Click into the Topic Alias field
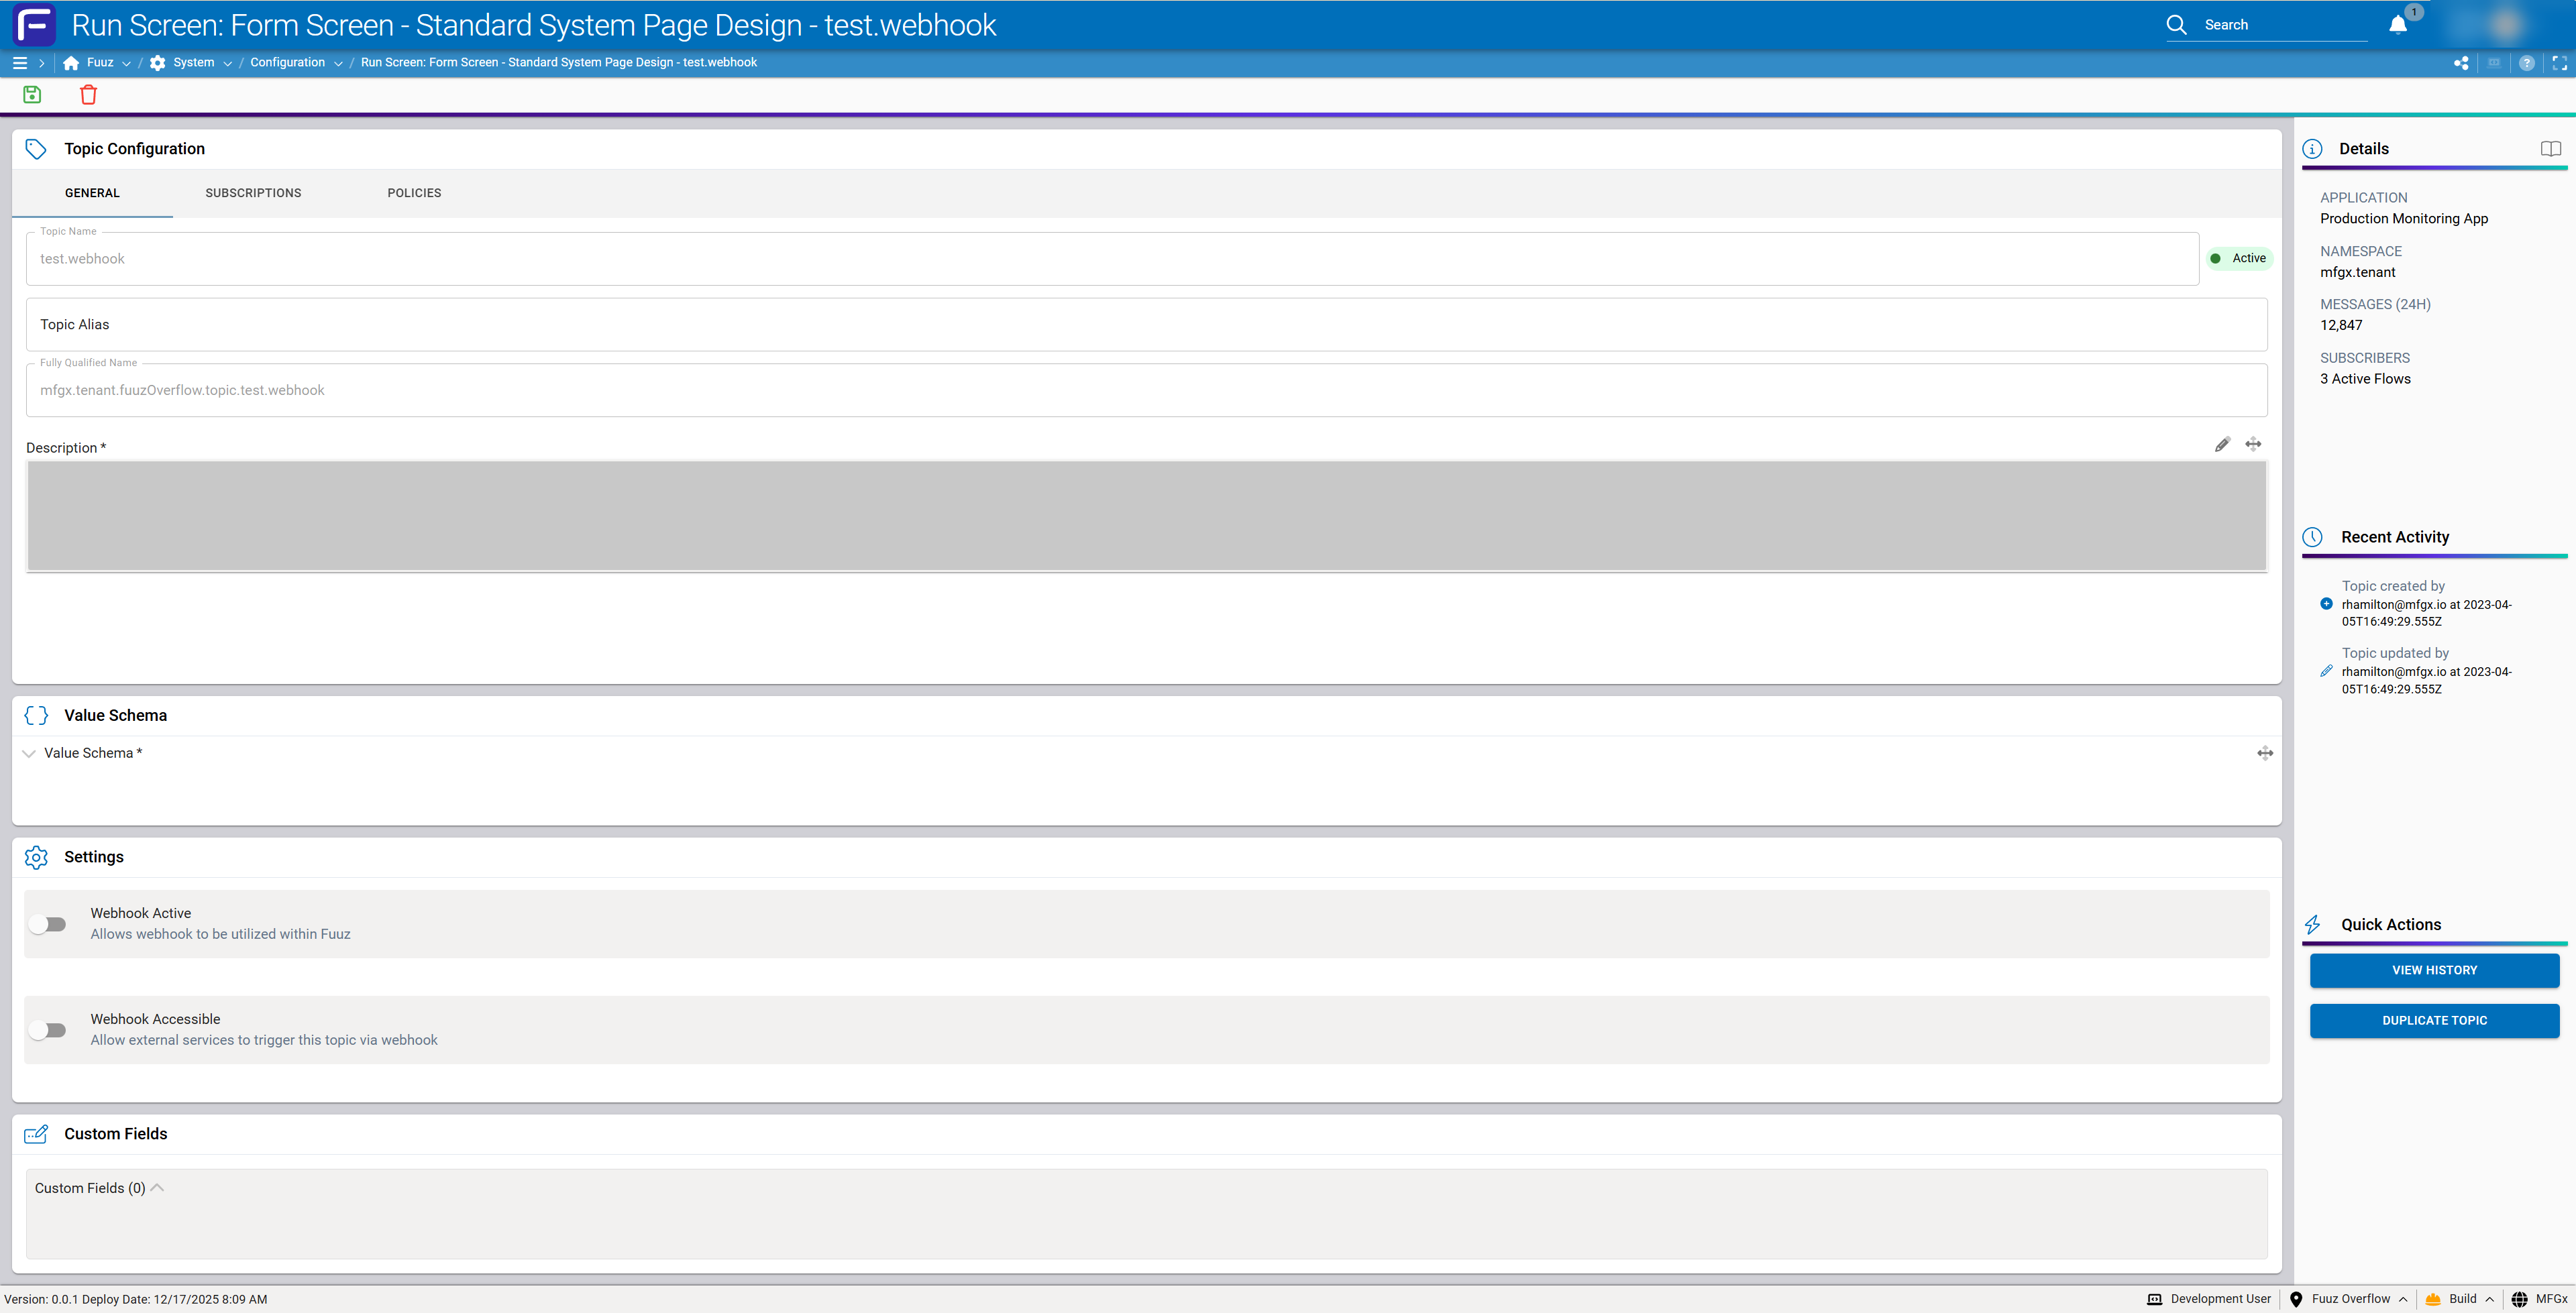The width and height of the screenshot is (2576, 1313). (x=1146, y=325)
